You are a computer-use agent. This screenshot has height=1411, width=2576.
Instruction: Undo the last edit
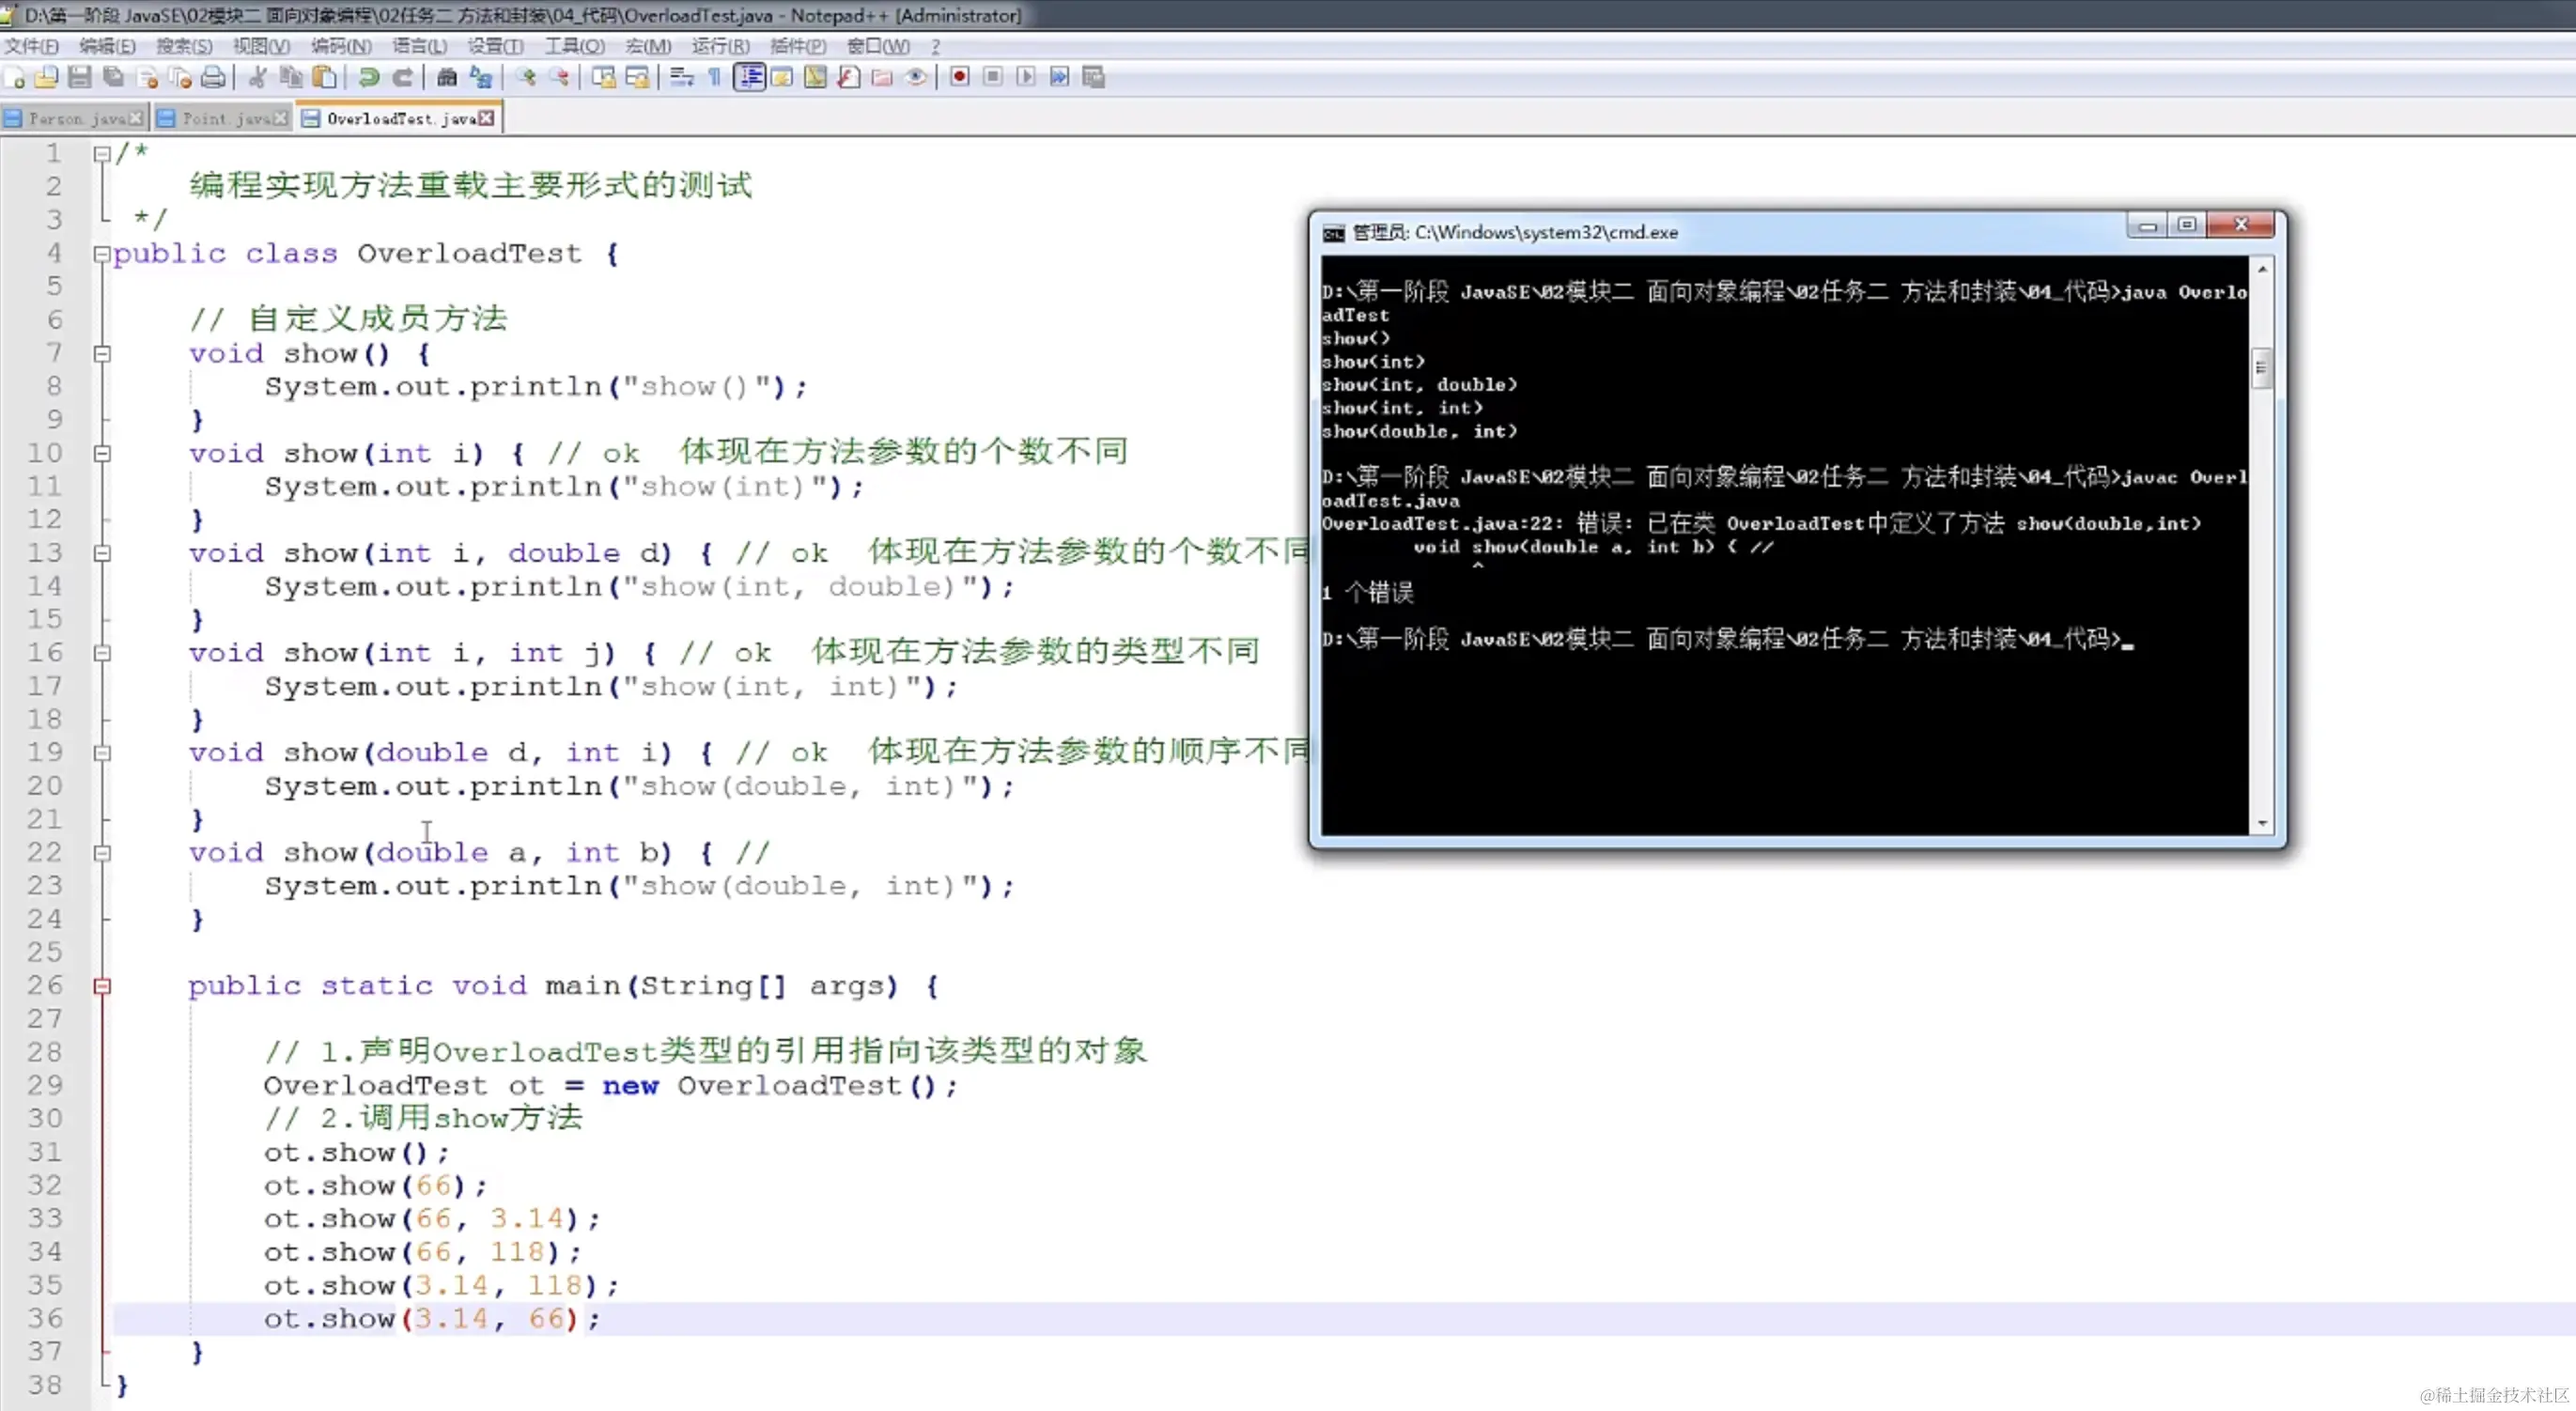coord(368,77)
